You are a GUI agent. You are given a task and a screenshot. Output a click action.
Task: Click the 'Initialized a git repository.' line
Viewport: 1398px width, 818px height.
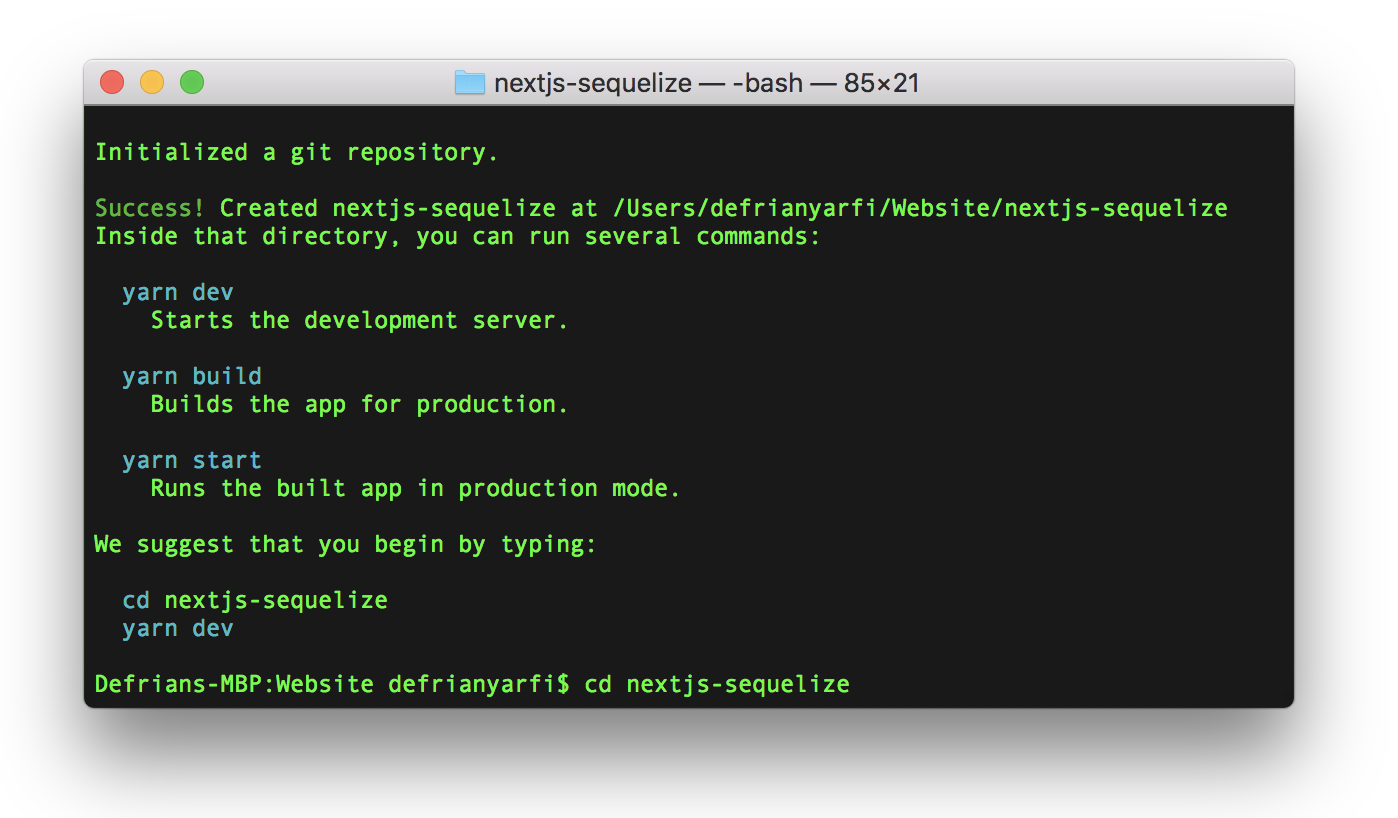(x=296, y=153)
